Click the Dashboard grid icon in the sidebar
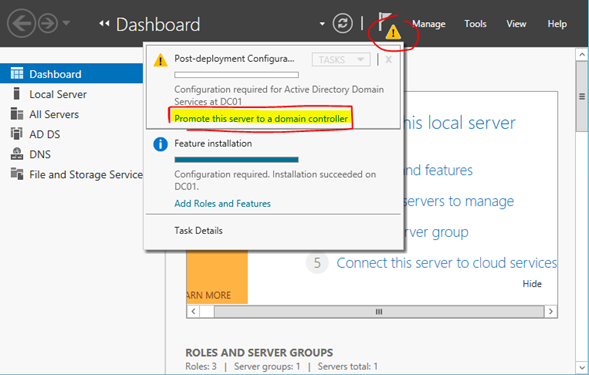The image size is (589, 375). (x=17, y=73)
